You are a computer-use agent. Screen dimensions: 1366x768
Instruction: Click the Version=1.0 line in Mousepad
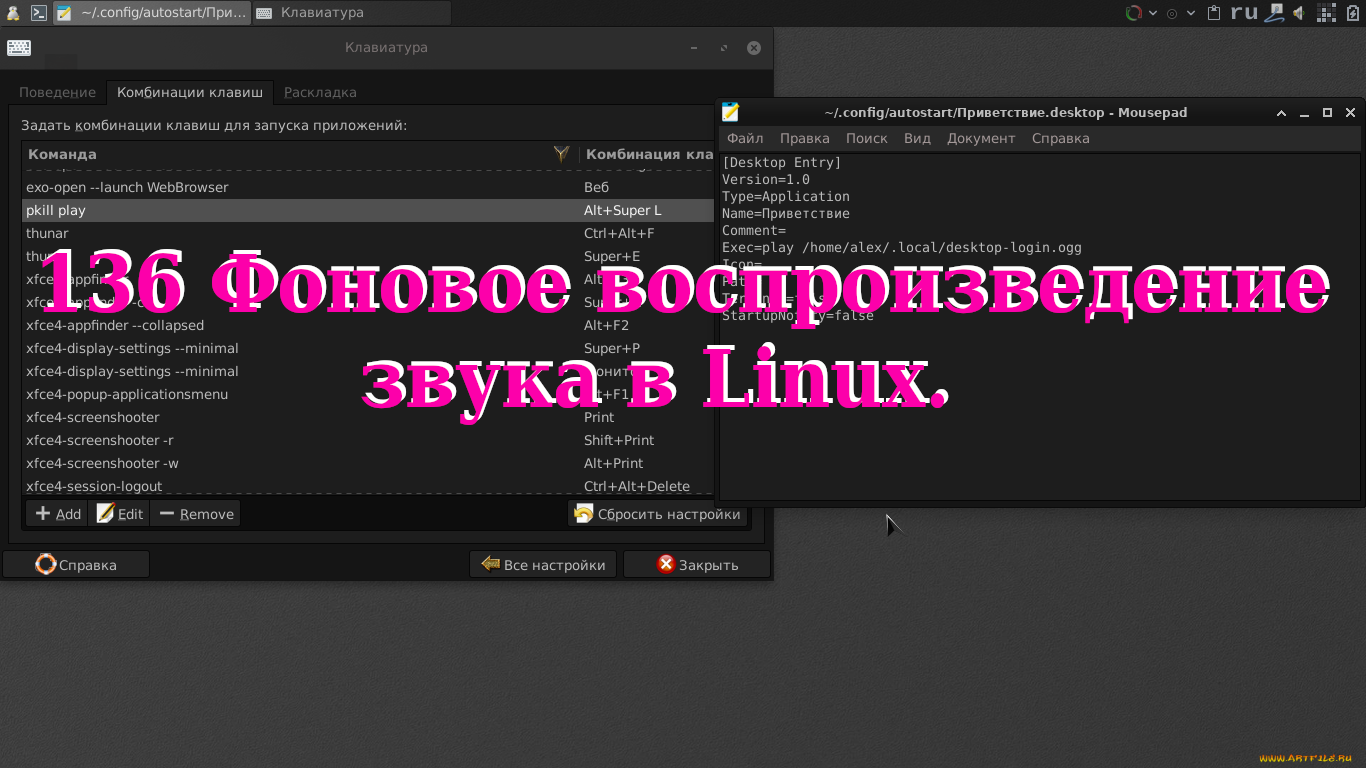coord(766,179)
